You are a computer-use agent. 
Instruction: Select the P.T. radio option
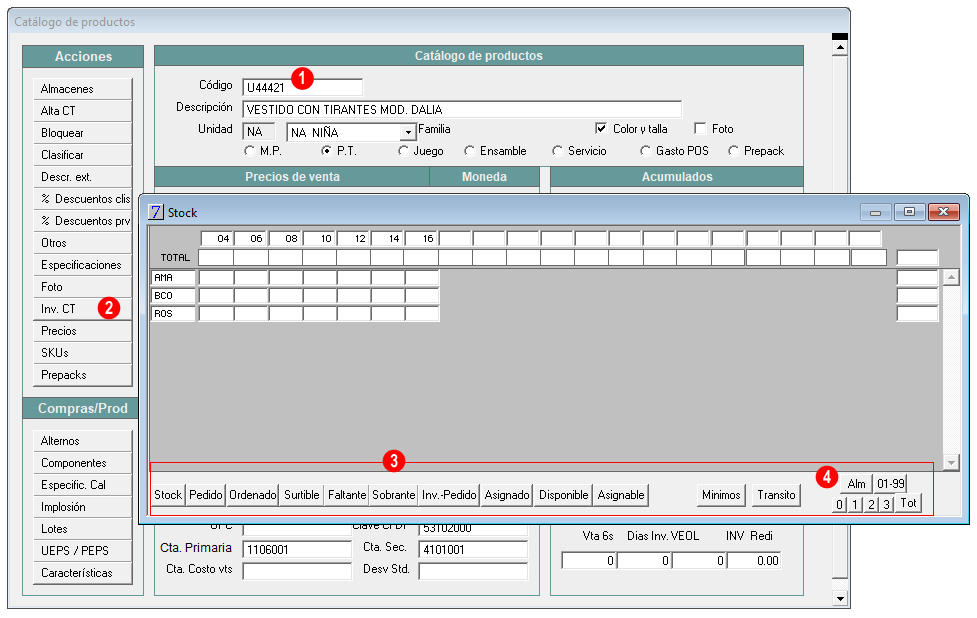tap(326, 151)
